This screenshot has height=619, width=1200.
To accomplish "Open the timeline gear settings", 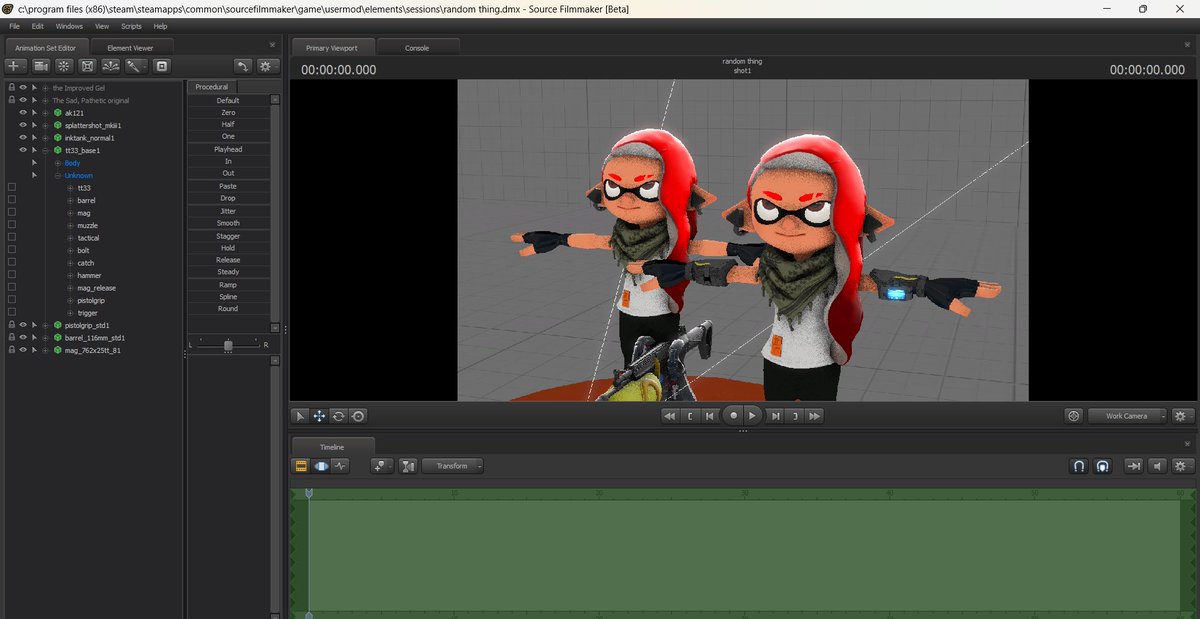I will click(1183, 466).
